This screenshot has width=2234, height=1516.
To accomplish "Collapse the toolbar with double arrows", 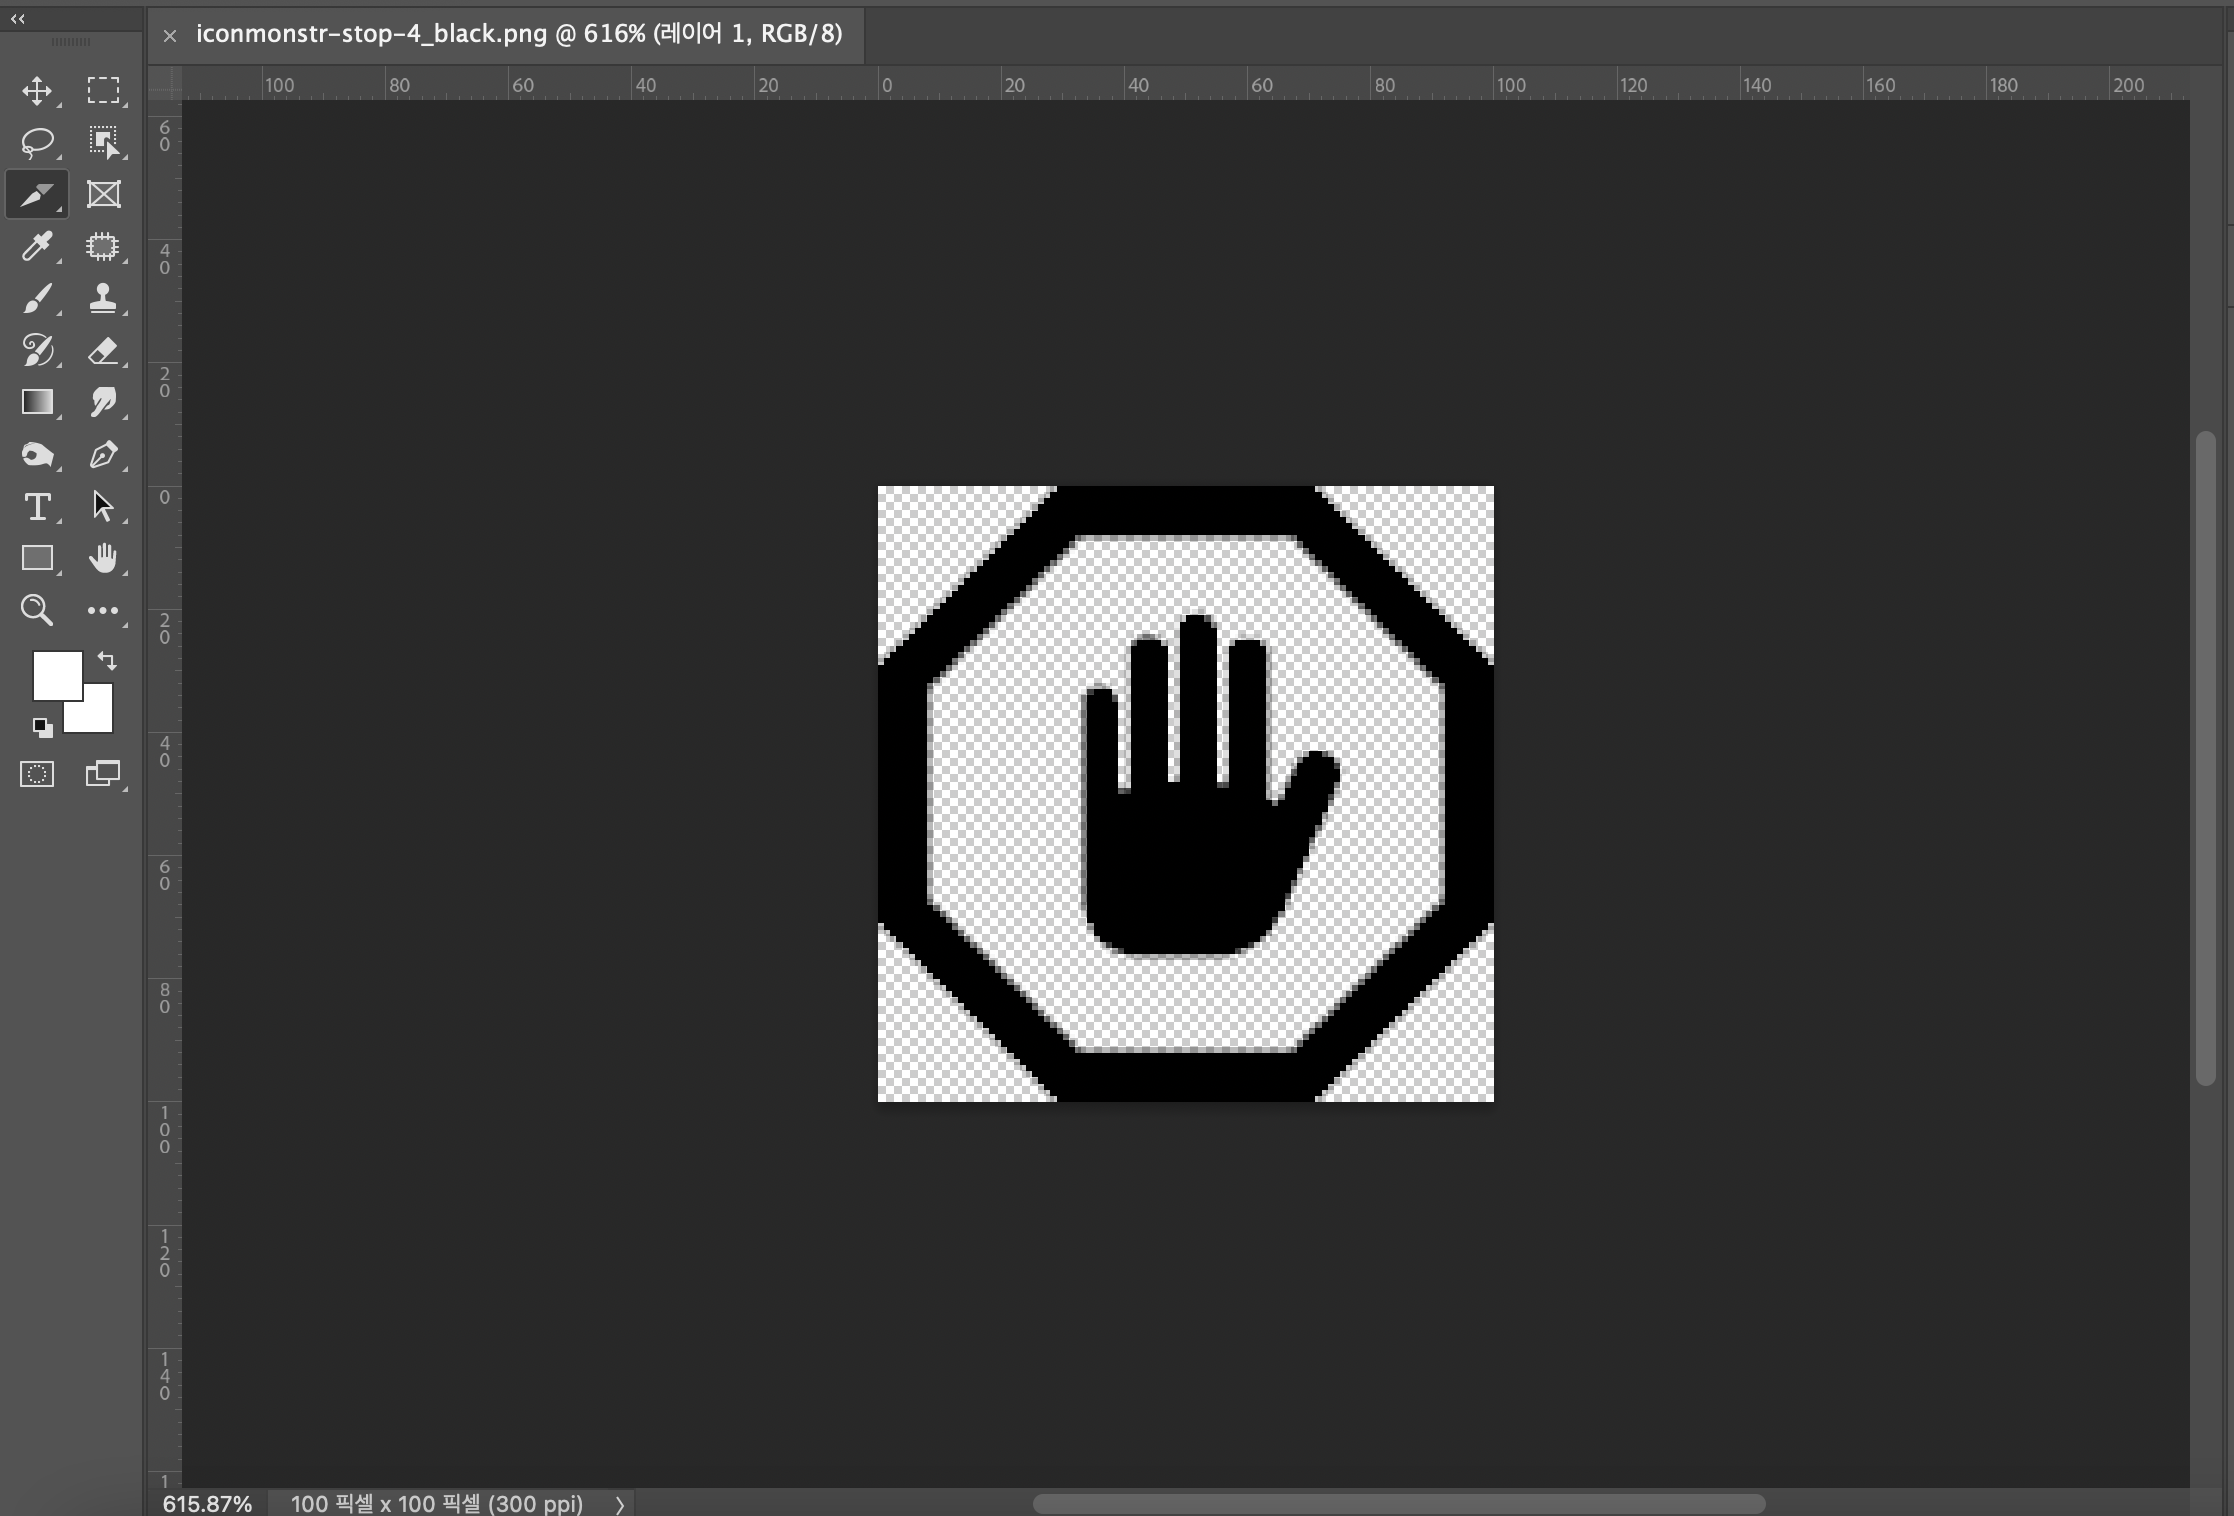I will click(18, 18).
